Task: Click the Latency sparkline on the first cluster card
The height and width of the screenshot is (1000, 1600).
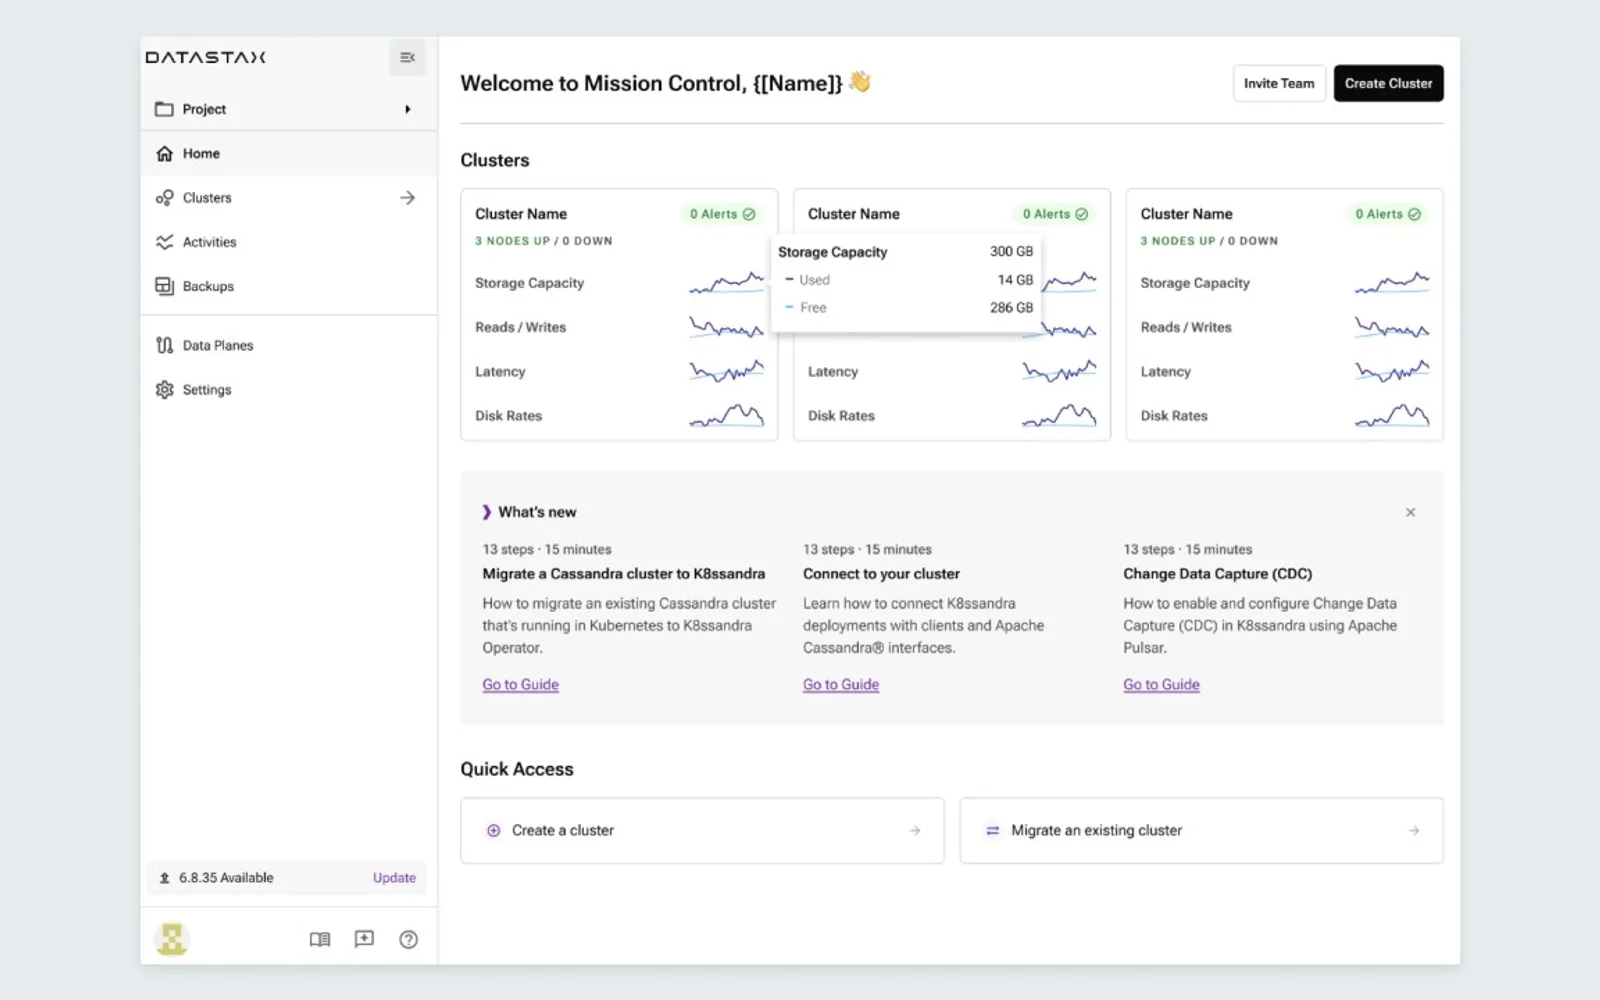Action: point(726,372)
